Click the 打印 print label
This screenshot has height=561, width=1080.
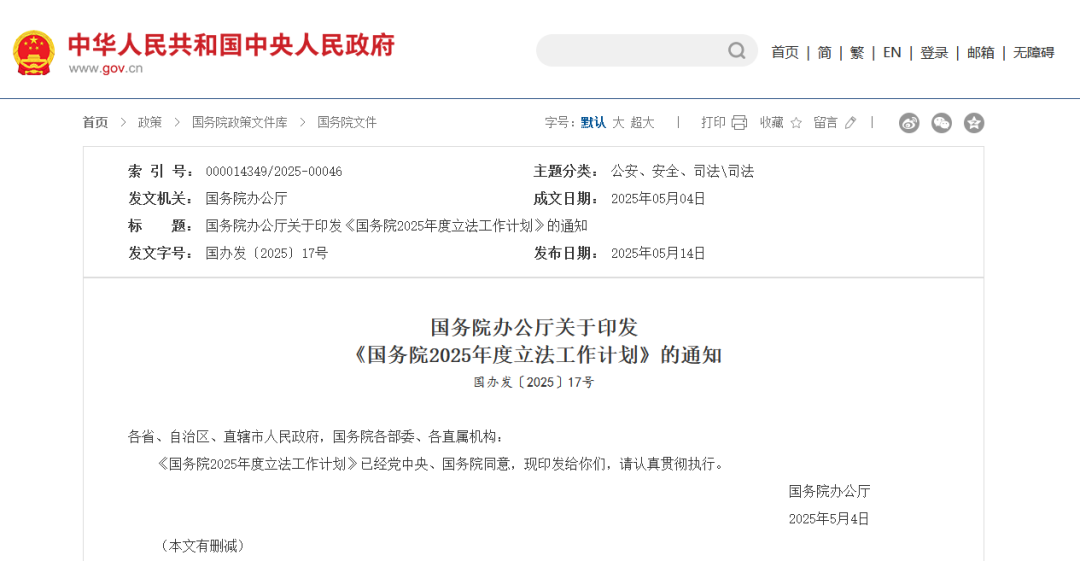point(714,122)
